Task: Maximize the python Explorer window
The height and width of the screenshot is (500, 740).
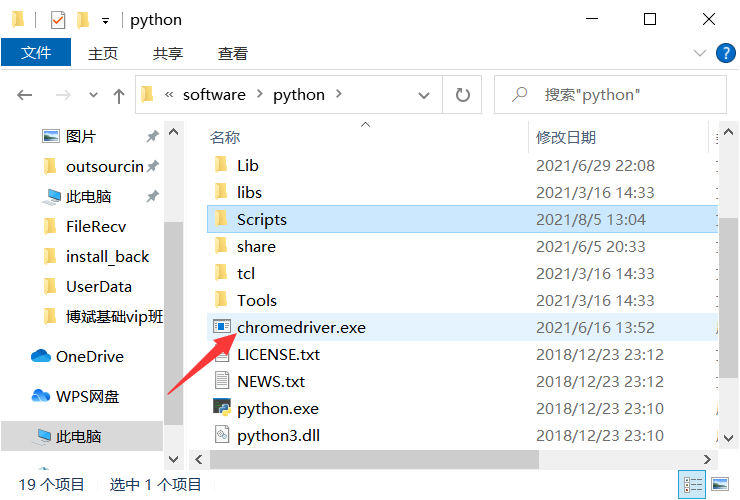Action: point(650,19)
